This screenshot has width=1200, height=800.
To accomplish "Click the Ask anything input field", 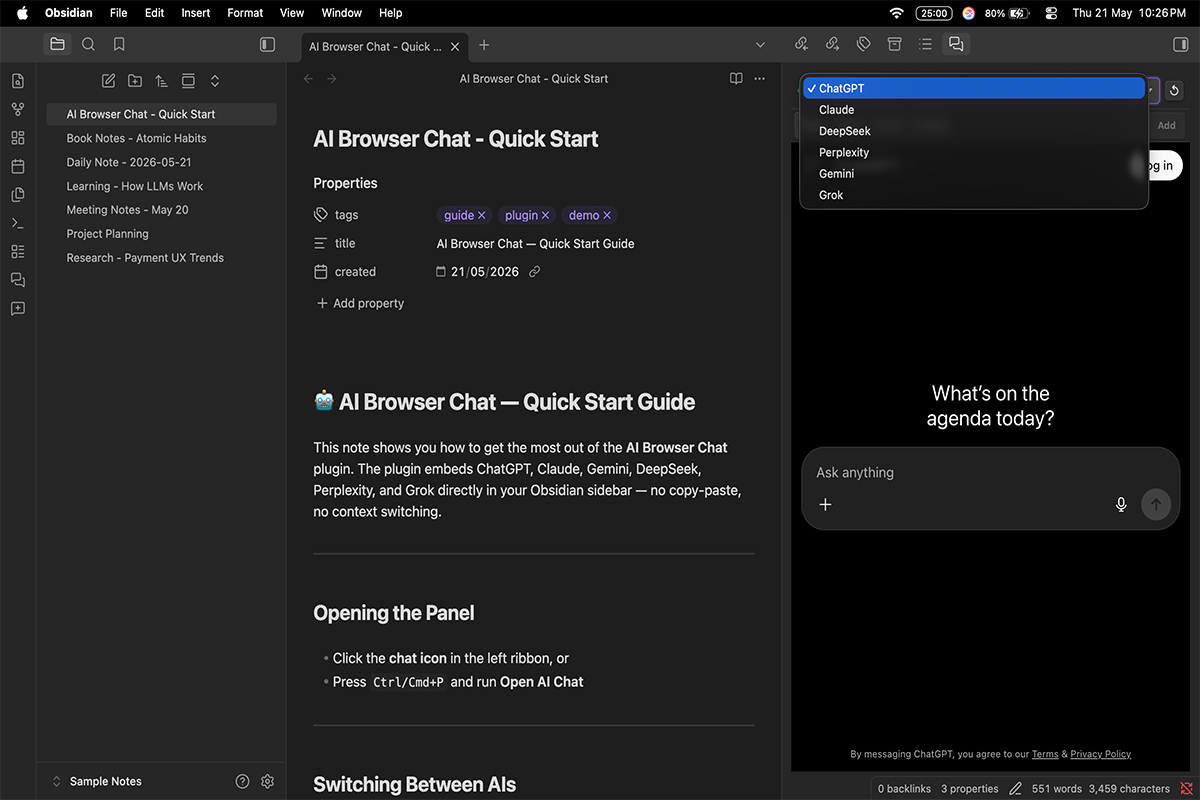I will click(990, 472).
